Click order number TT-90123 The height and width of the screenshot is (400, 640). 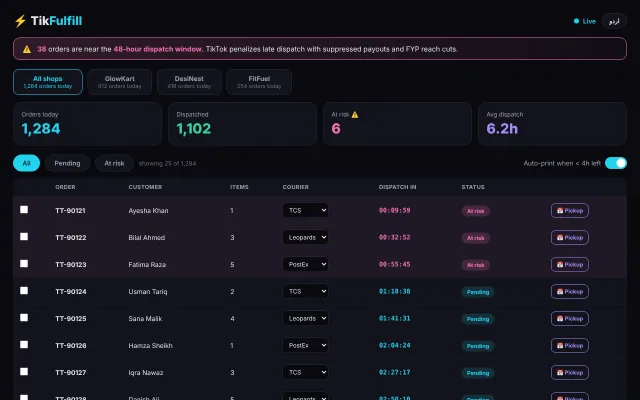[71, 264]
